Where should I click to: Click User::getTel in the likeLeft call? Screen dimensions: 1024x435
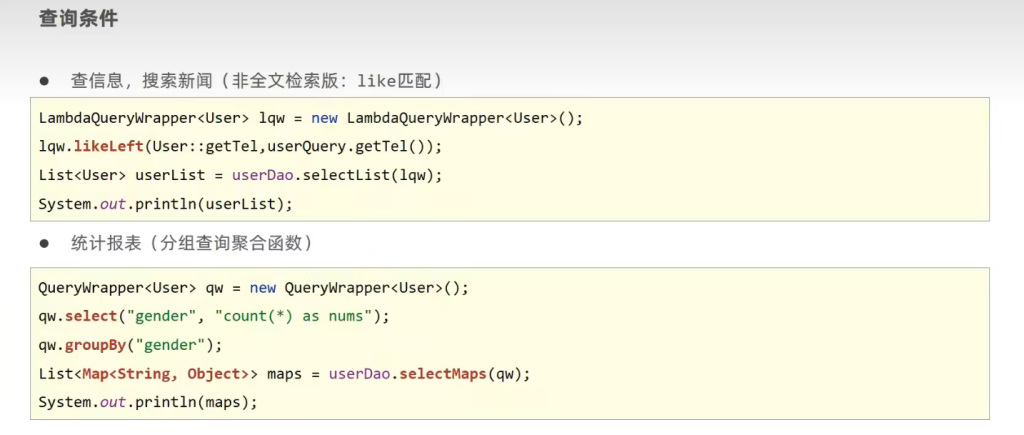pyautogui.click(x=194, y=146)
